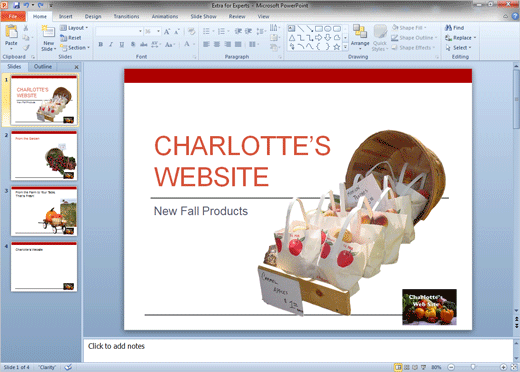Image resolution: width=520 pixels, height=372 pixels.
Task: Click the Save icon in quick access toolbar
Action: click(16, 5)
